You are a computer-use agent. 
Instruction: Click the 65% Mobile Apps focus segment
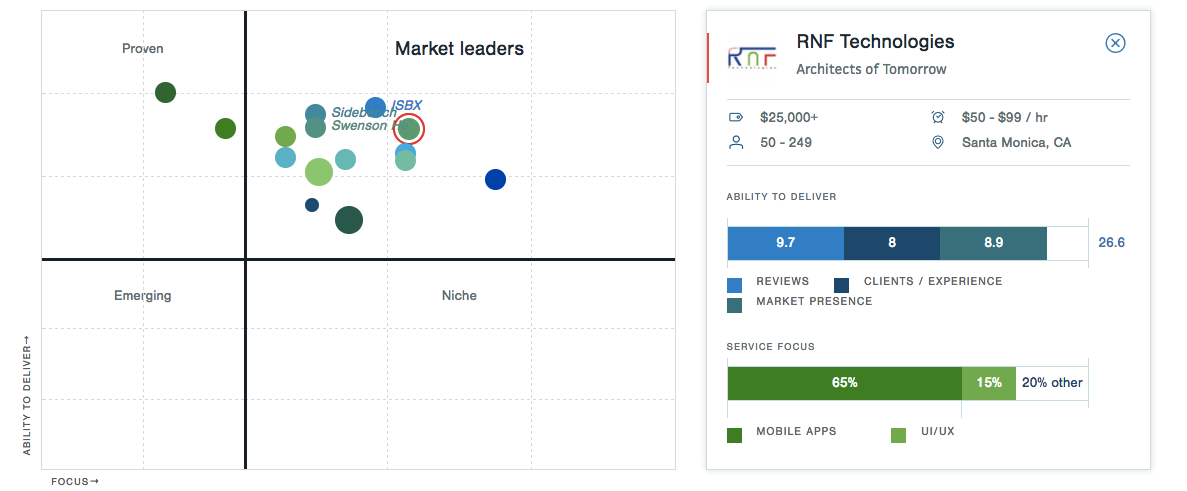(845, 383)
